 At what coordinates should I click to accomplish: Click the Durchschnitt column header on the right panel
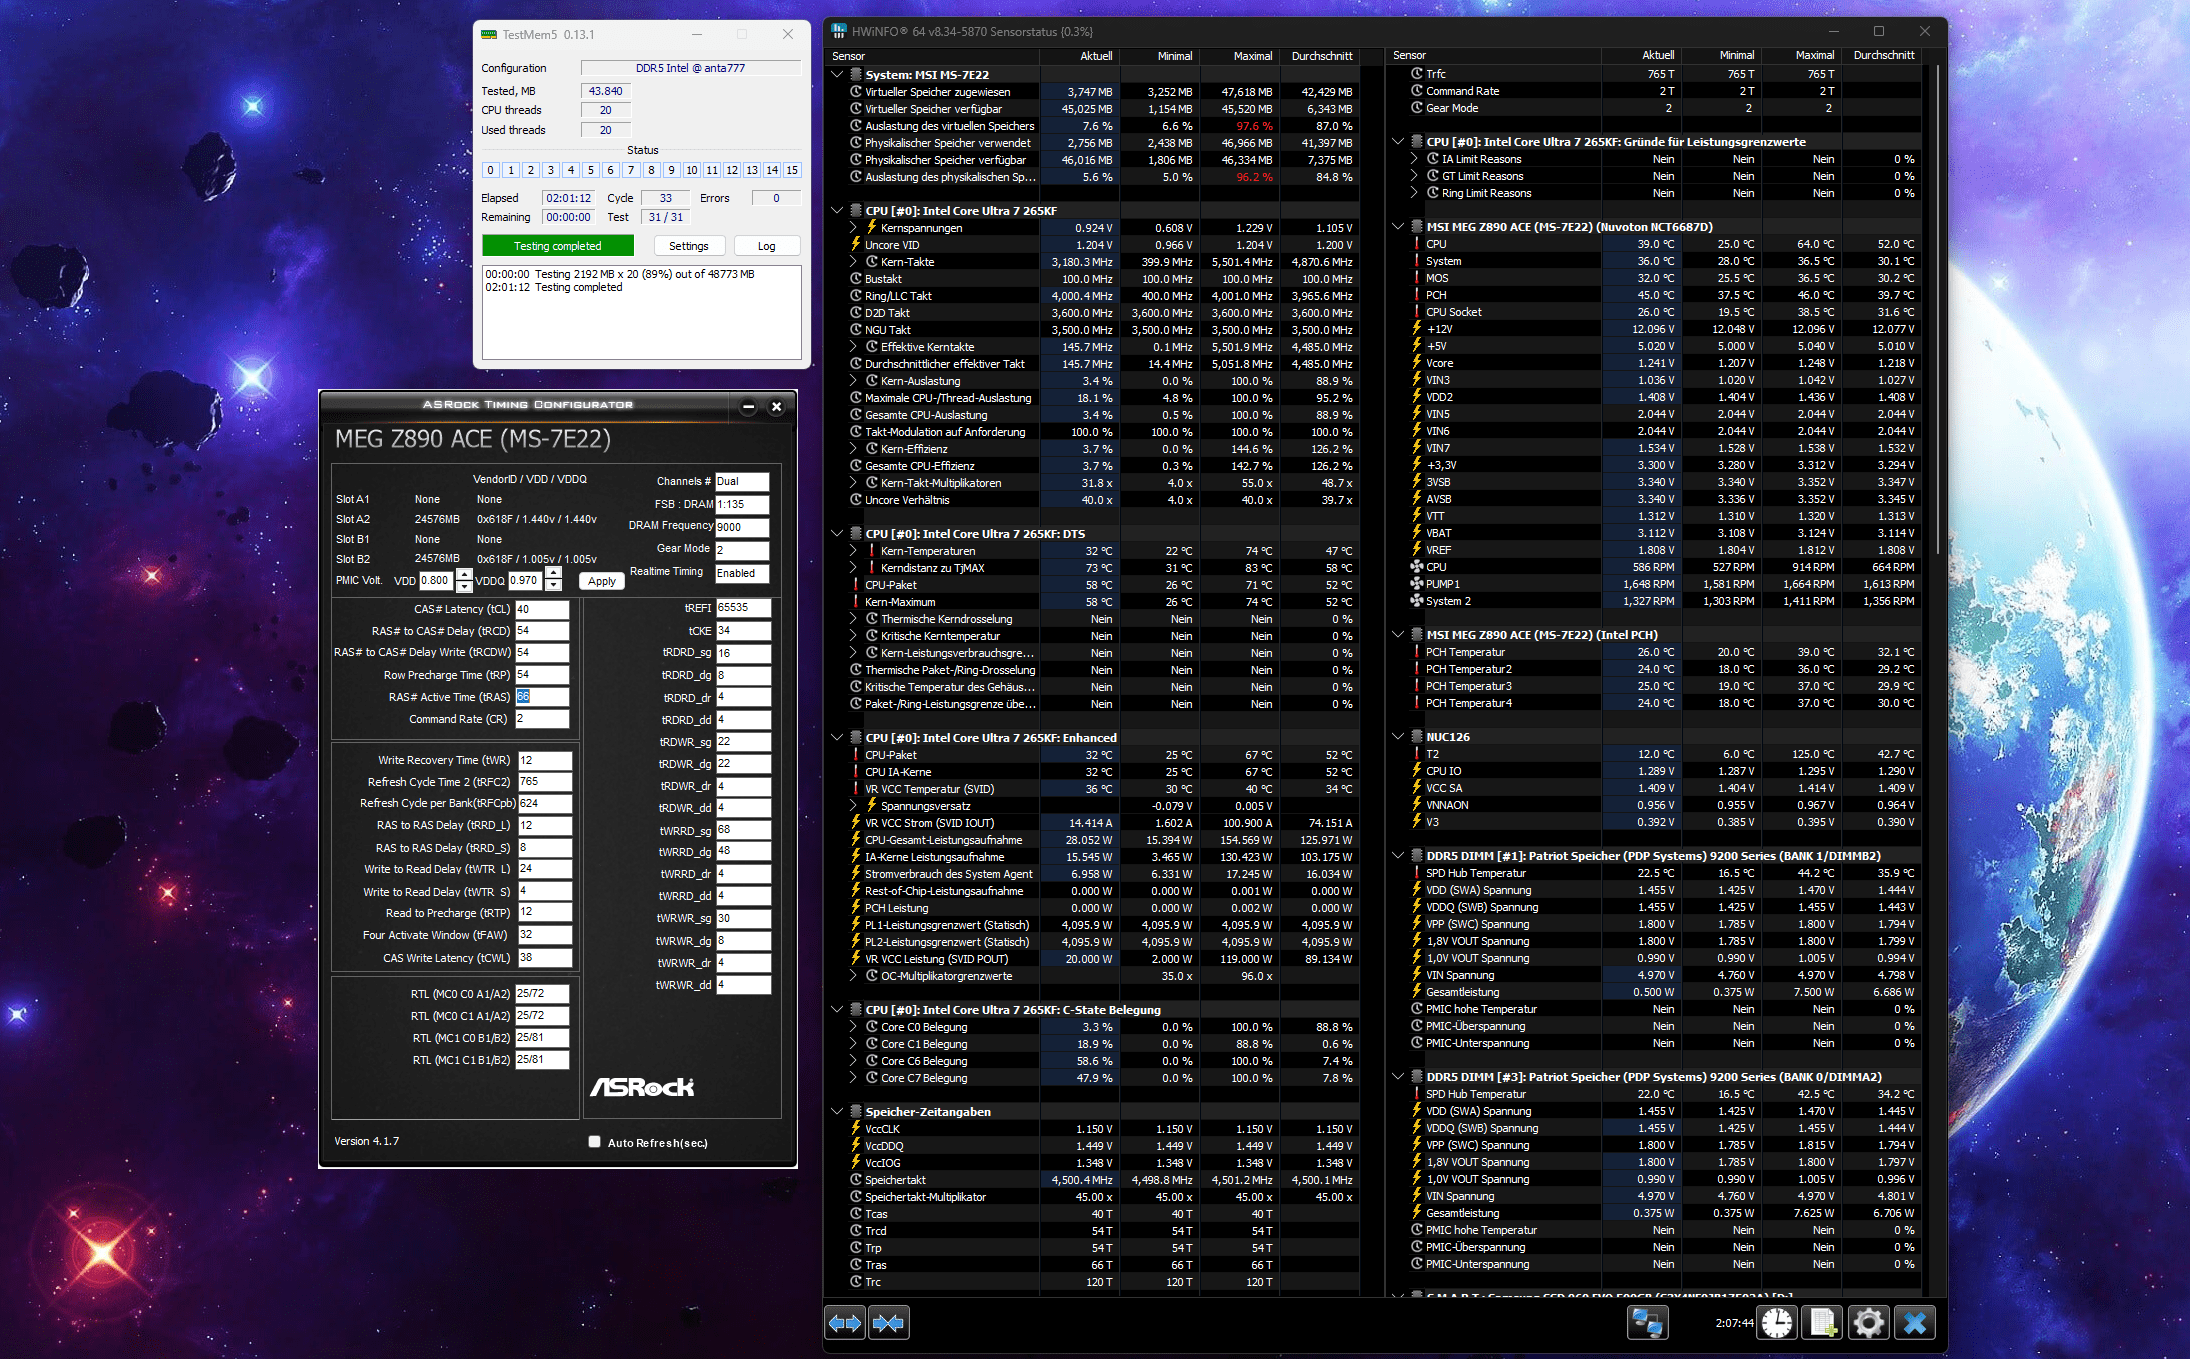[x=1883, y=56]
